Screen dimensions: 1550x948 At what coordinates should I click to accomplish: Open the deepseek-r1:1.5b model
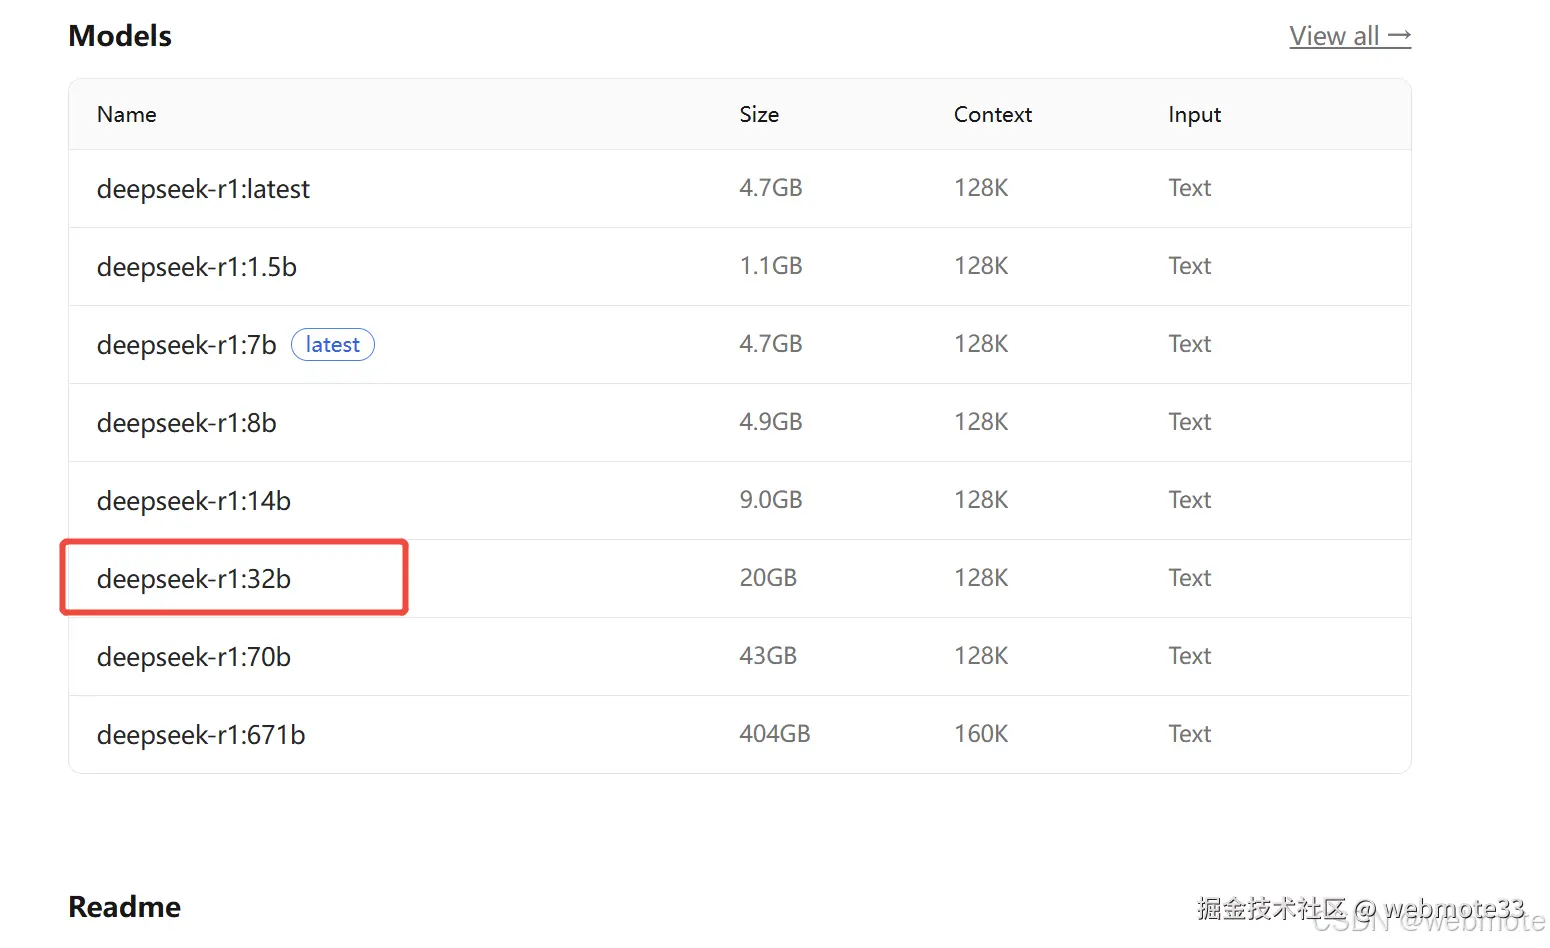point(196,267)
